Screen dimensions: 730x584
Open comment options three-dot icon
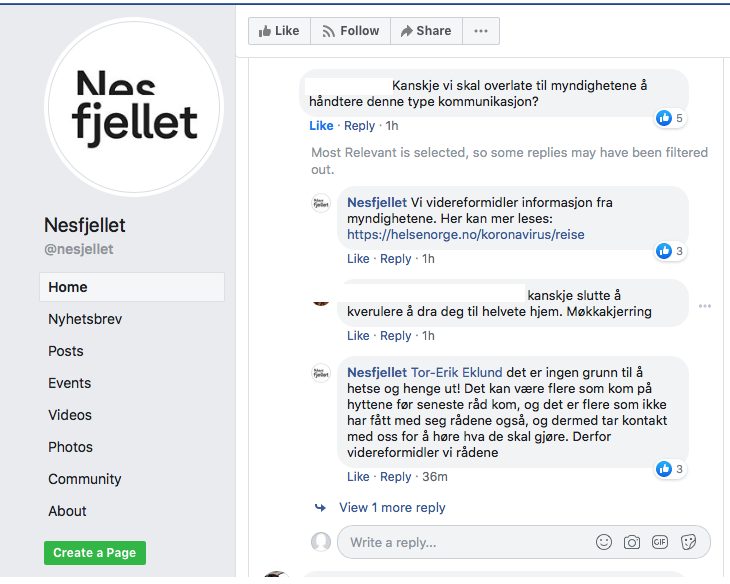click(x=705, y=306)
